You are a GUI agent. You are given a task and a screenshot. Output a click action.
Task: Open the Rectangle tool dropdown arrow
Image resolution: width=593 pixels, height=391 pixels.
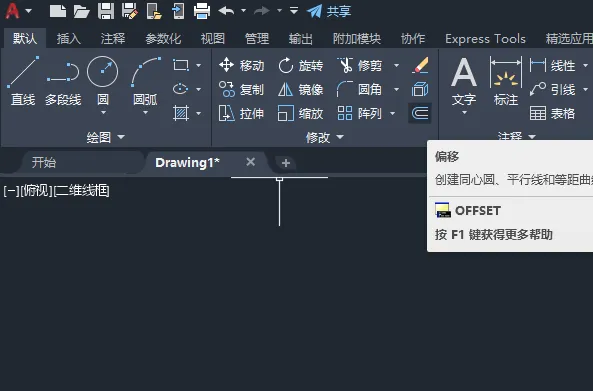pyautogui.click(x=199, y=65)
